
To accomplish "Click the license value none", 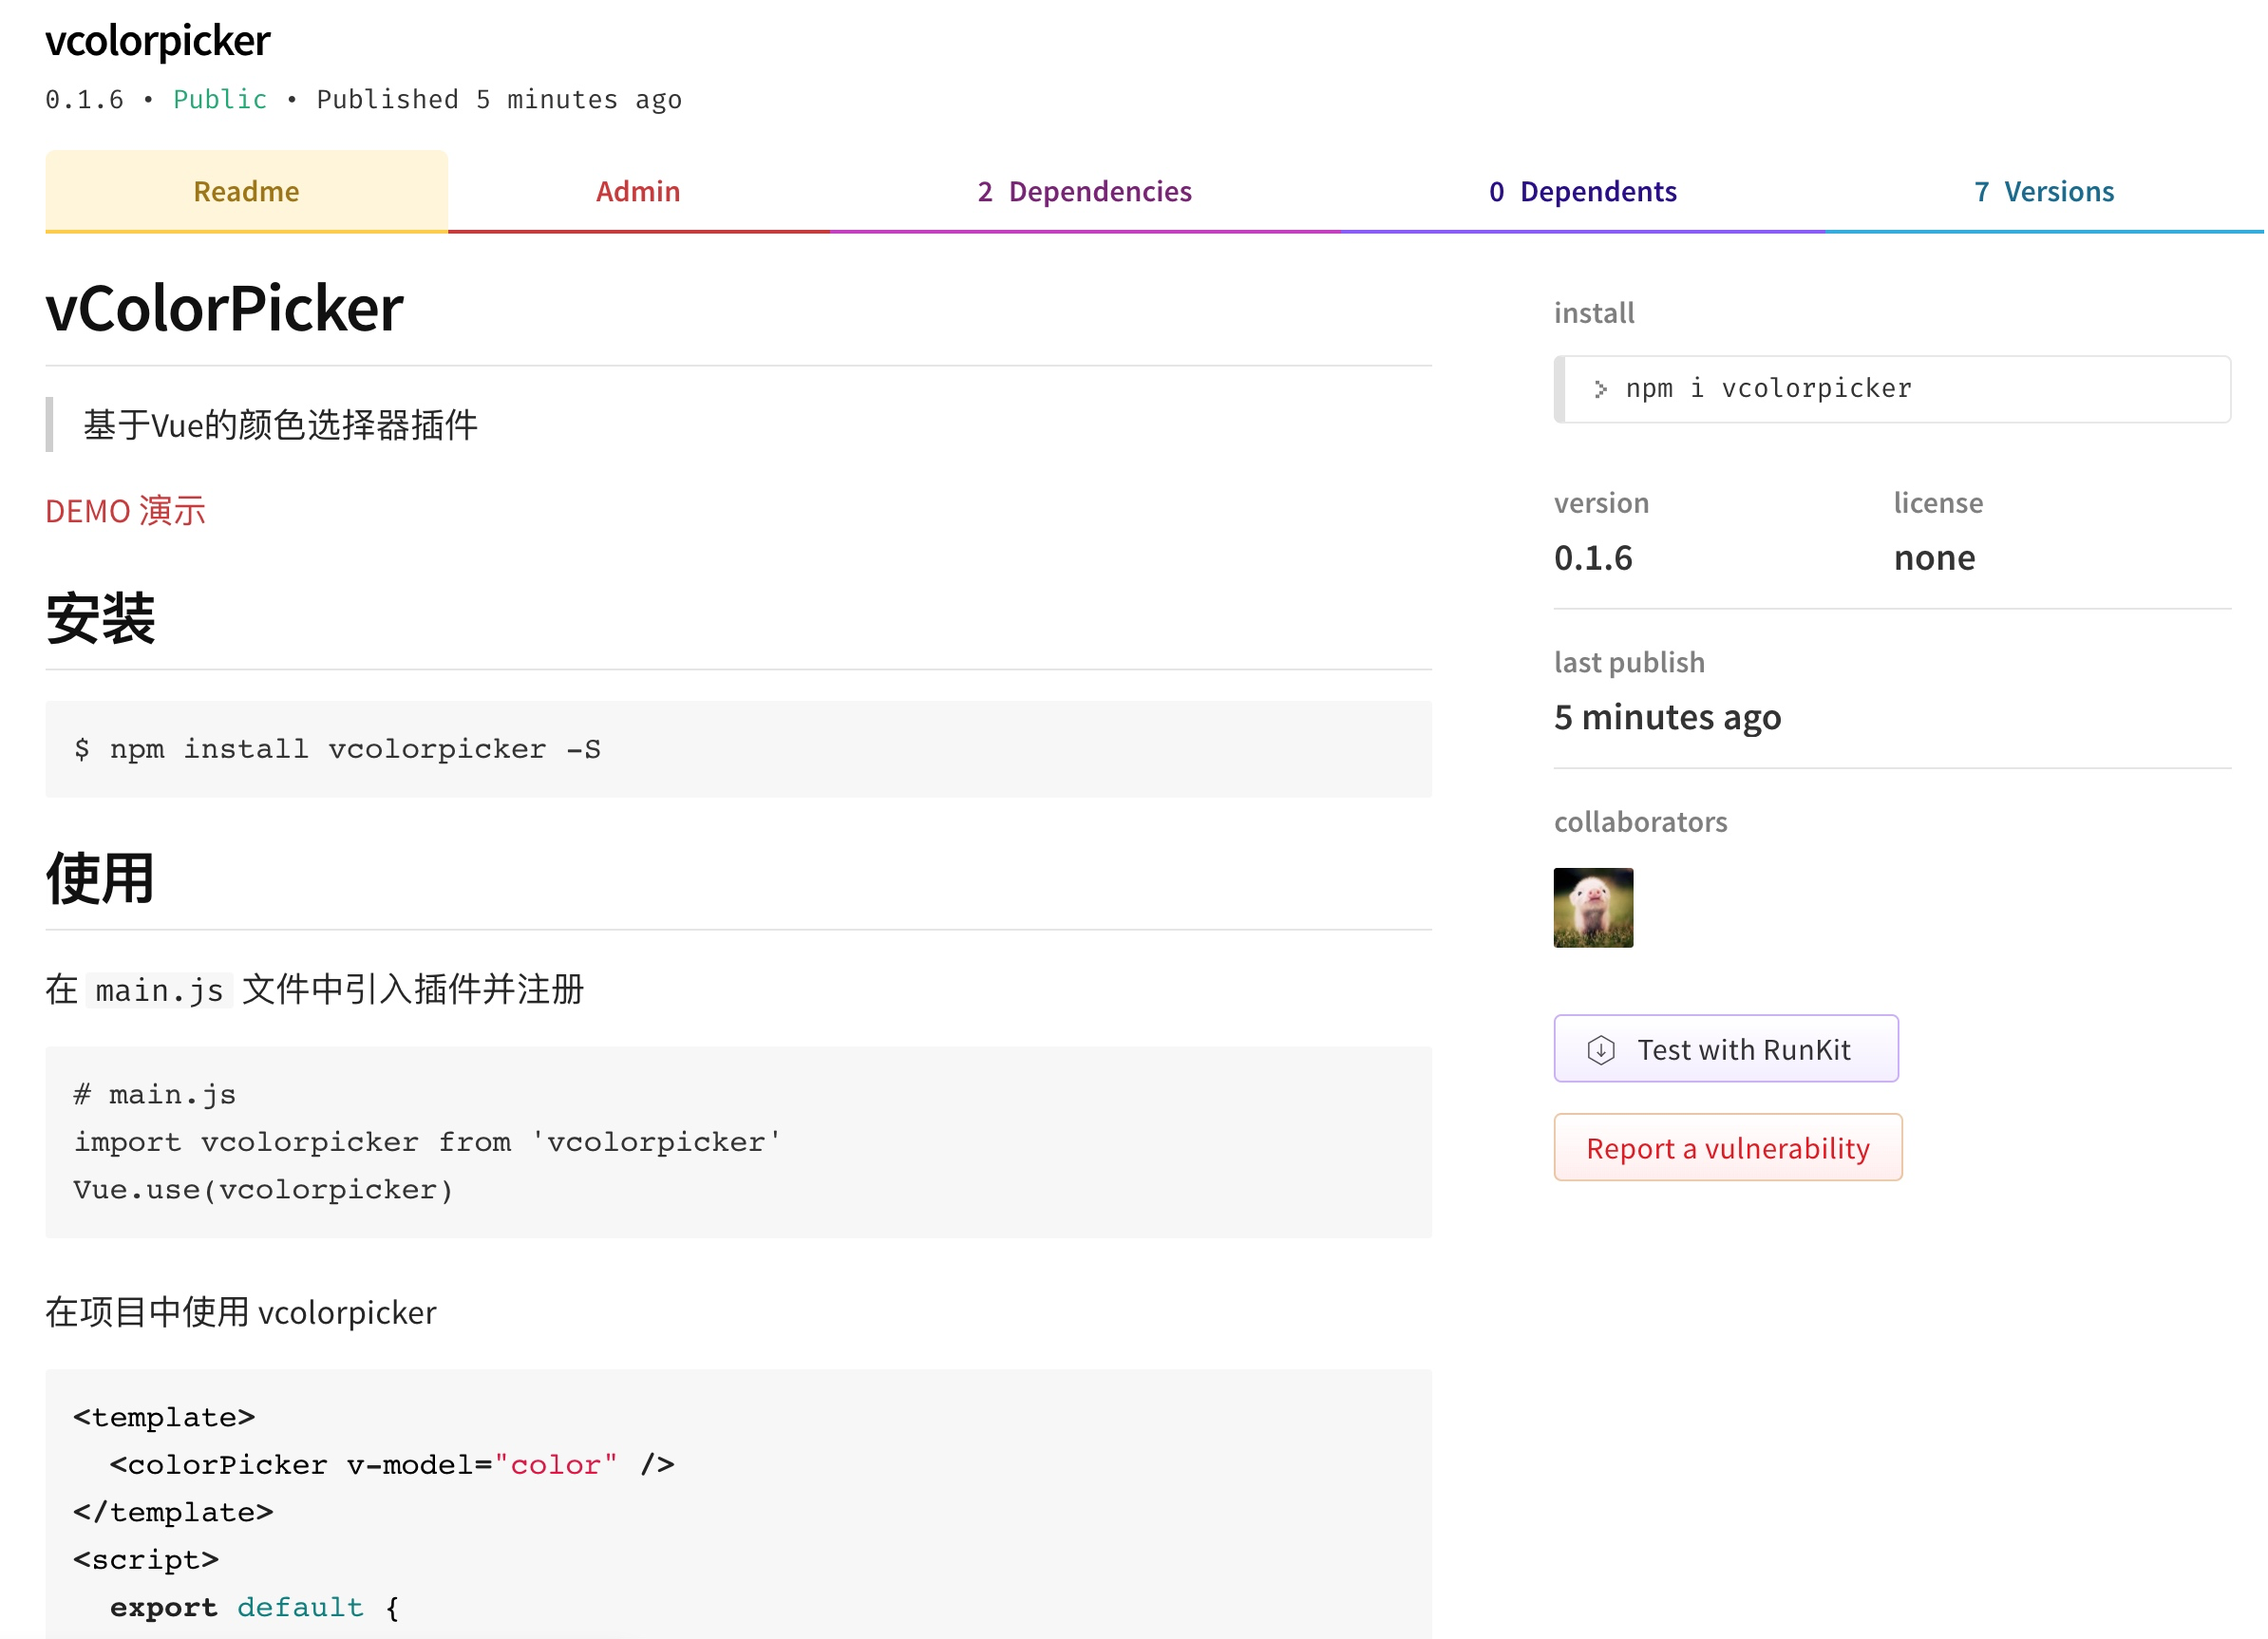I will point(1934,558).
